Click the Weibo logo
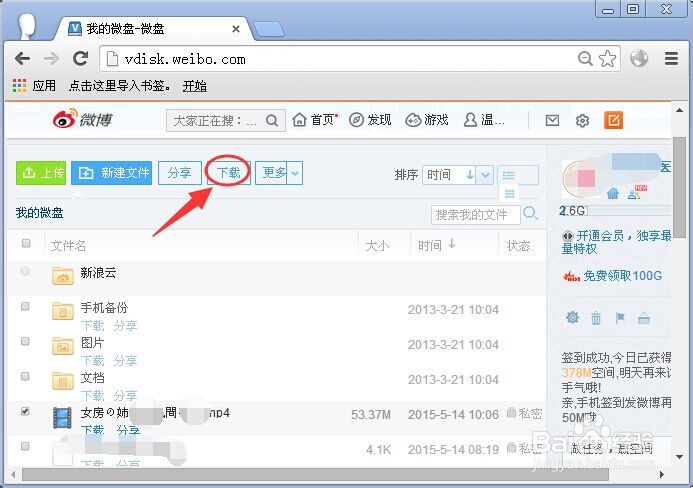The height and width of the screenshot is (488, 693). pos(82,119)
